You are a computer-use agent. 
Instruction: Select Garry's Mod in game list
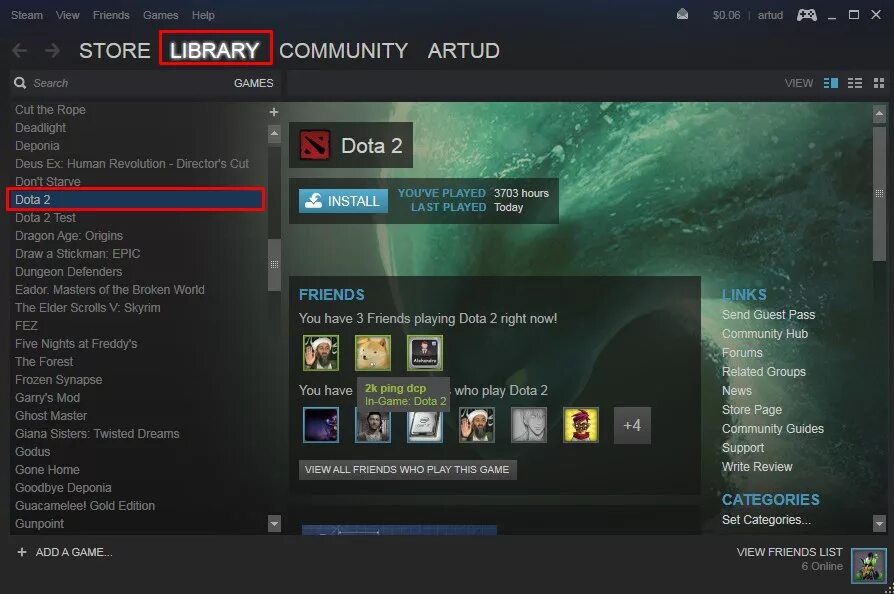[x=47, y=398]
